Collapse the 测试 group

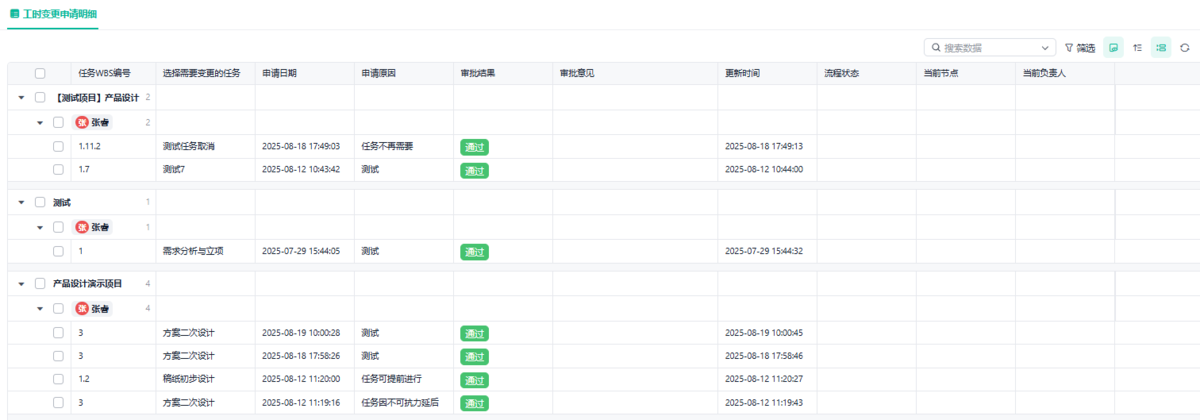point(21,202)
